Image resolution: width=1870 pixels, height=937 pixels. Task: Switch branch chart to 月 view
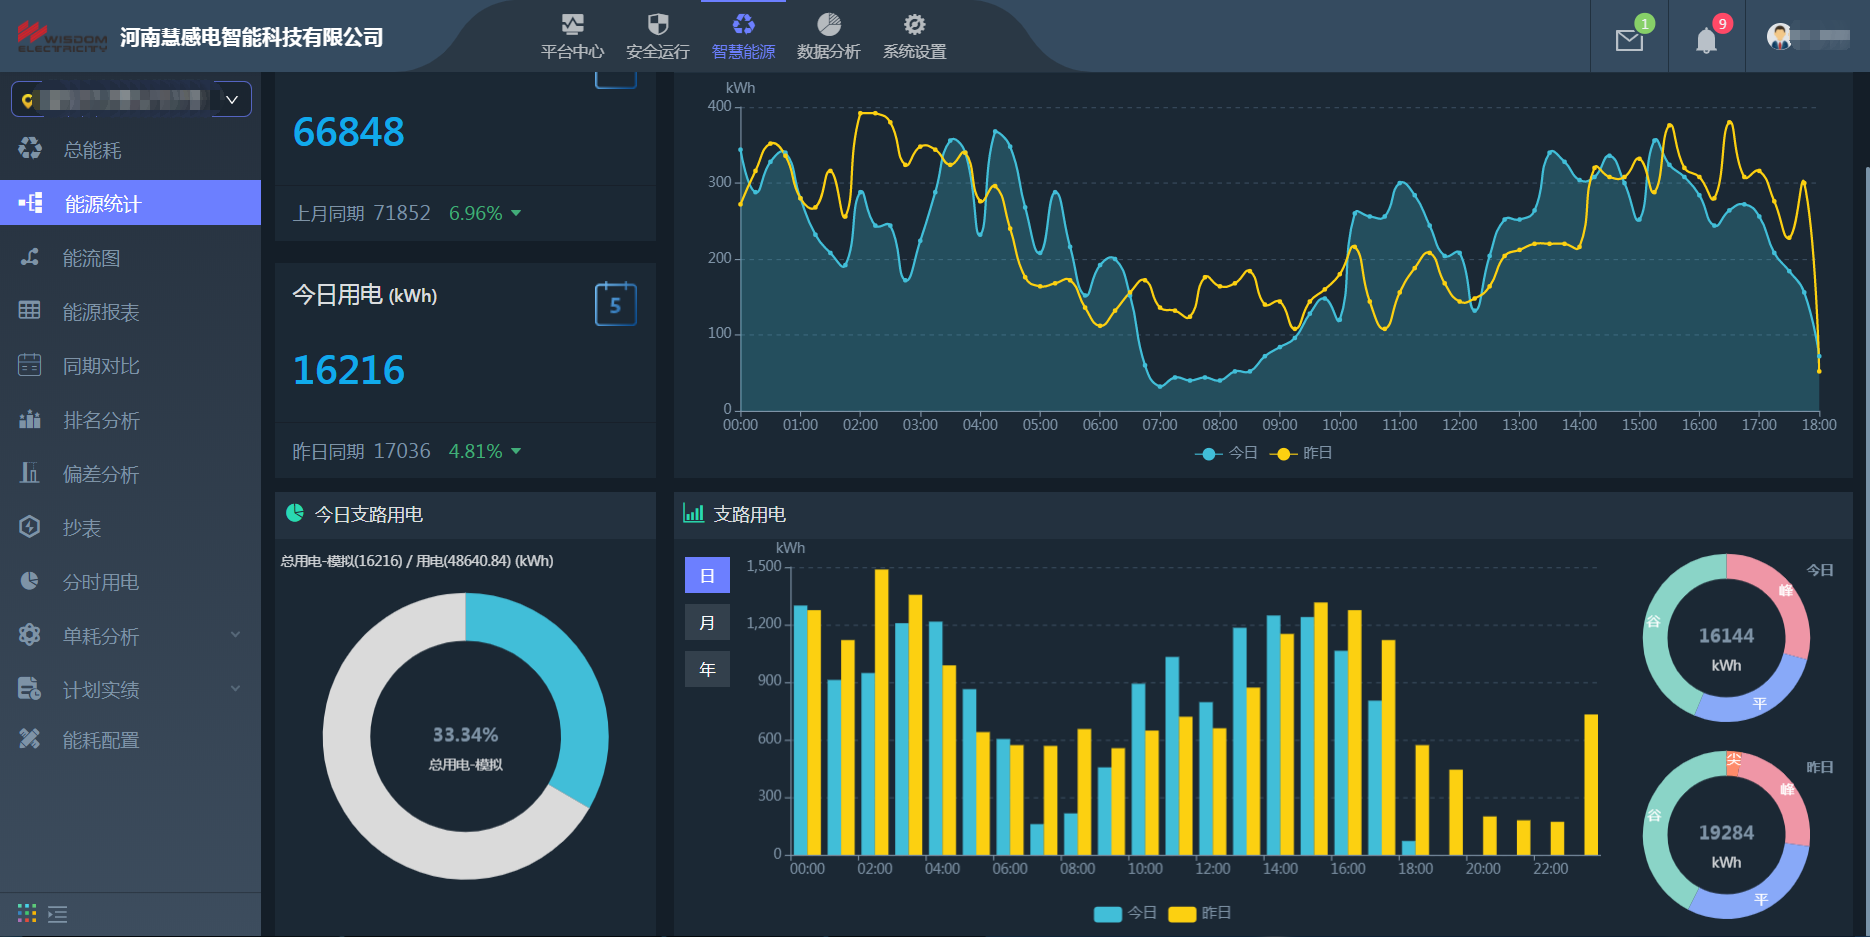(707, 623)
